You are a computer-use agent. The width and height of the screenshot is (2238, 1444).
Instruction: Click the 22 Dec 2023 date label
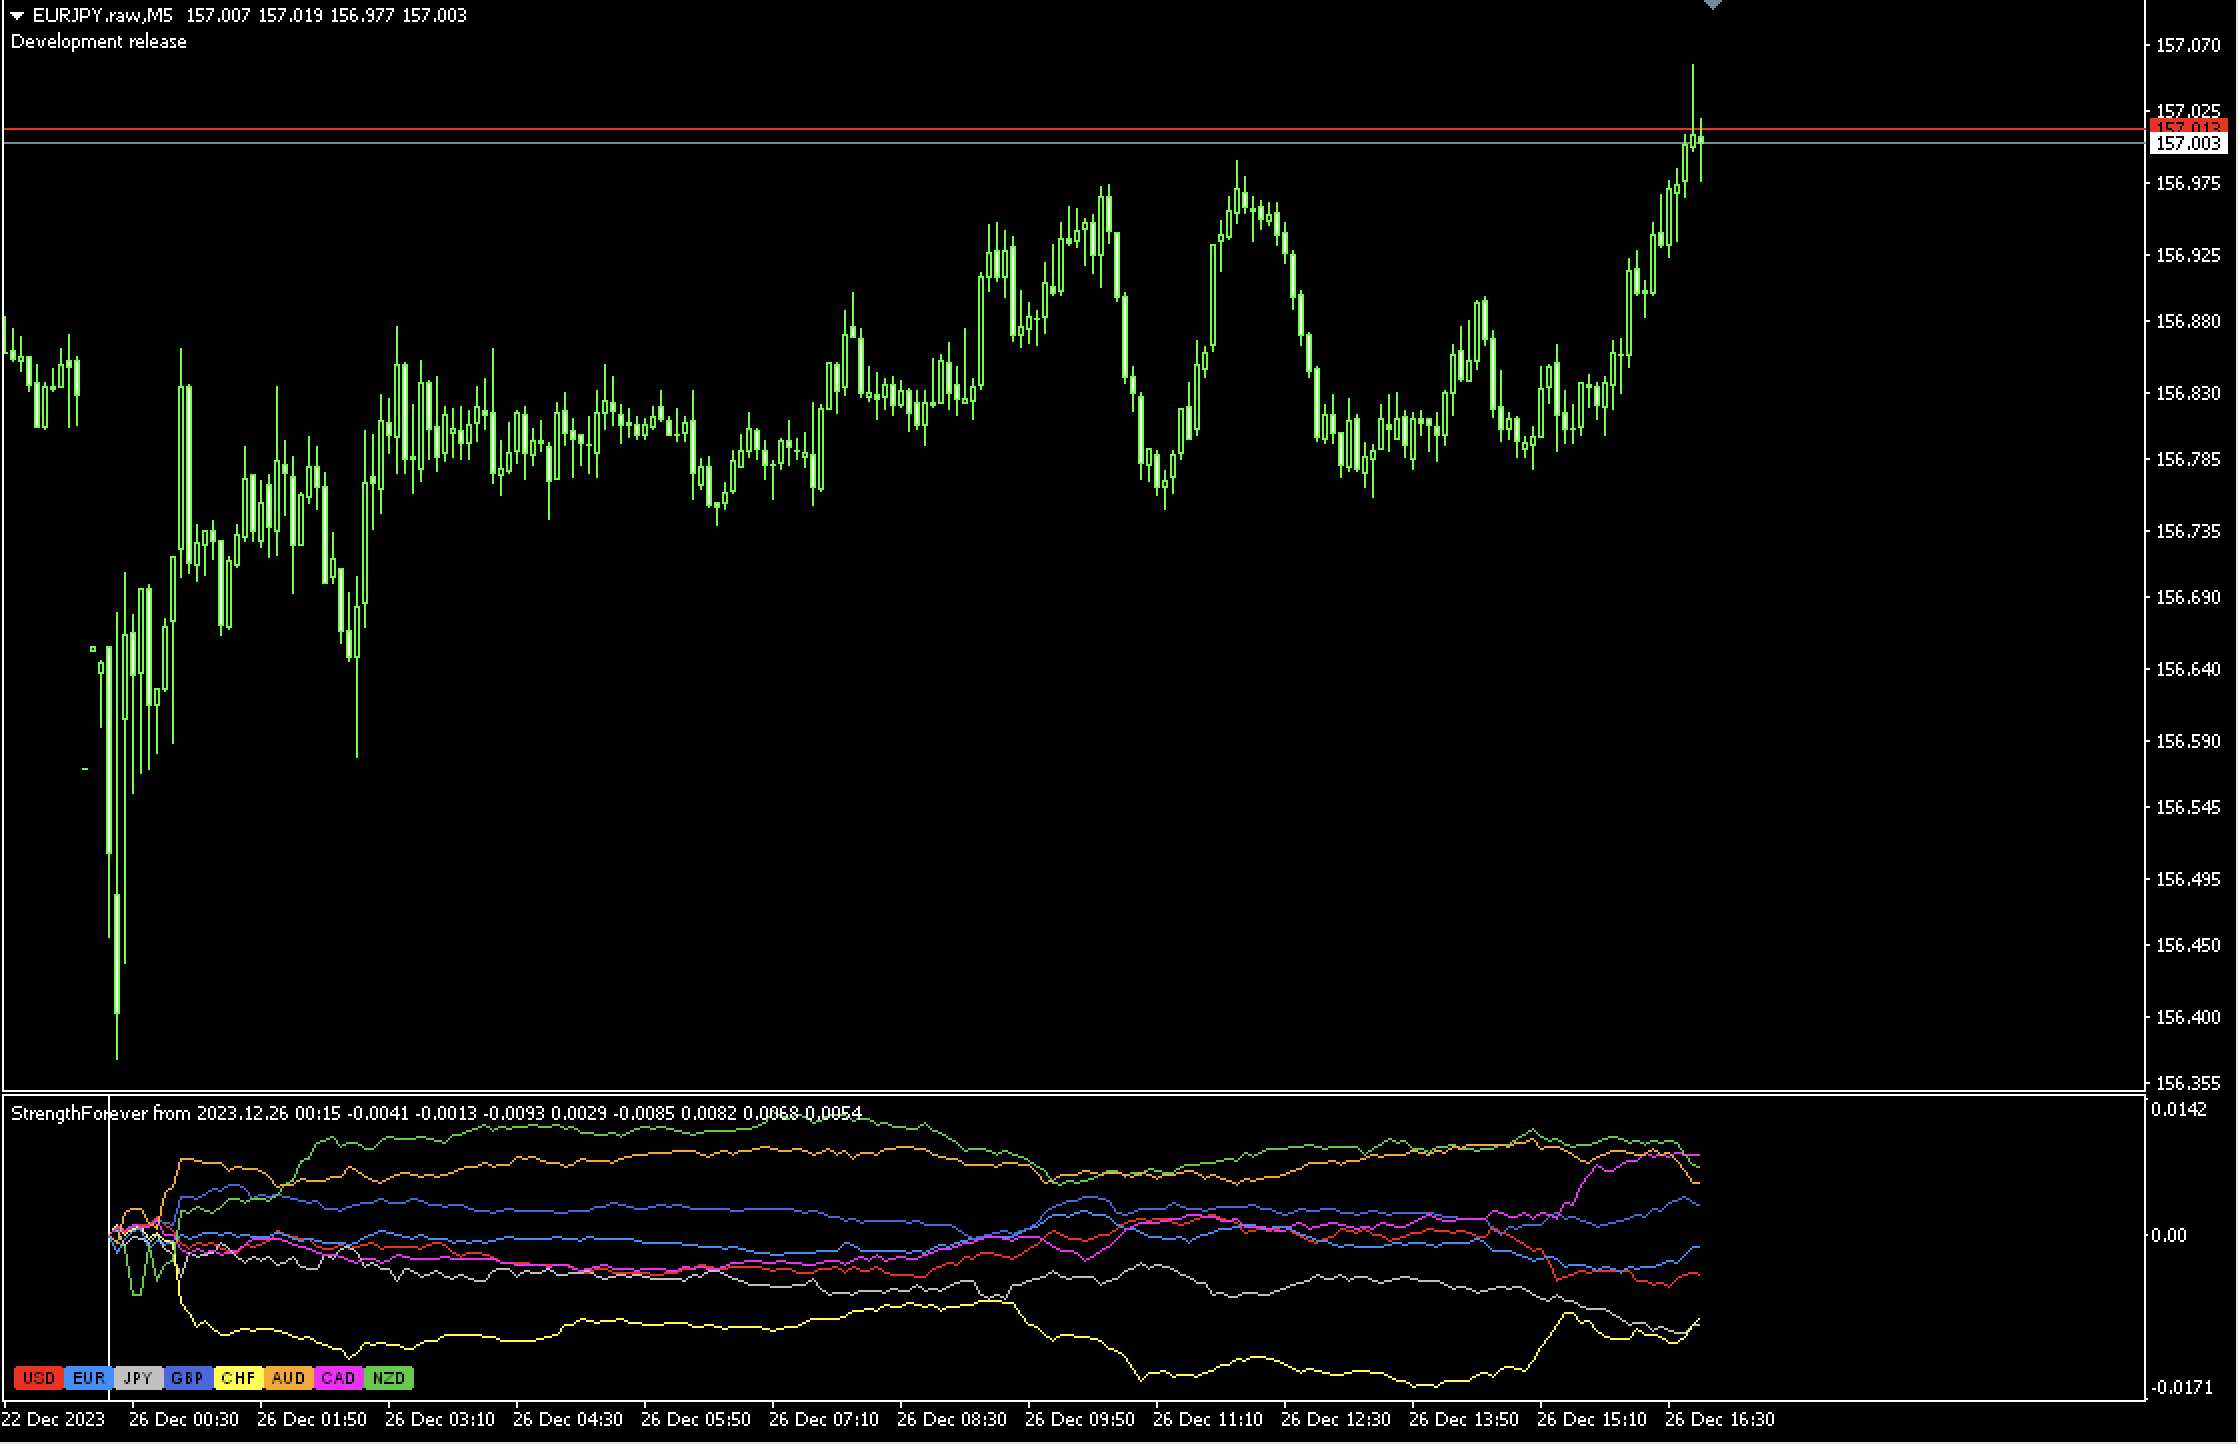54,1419
